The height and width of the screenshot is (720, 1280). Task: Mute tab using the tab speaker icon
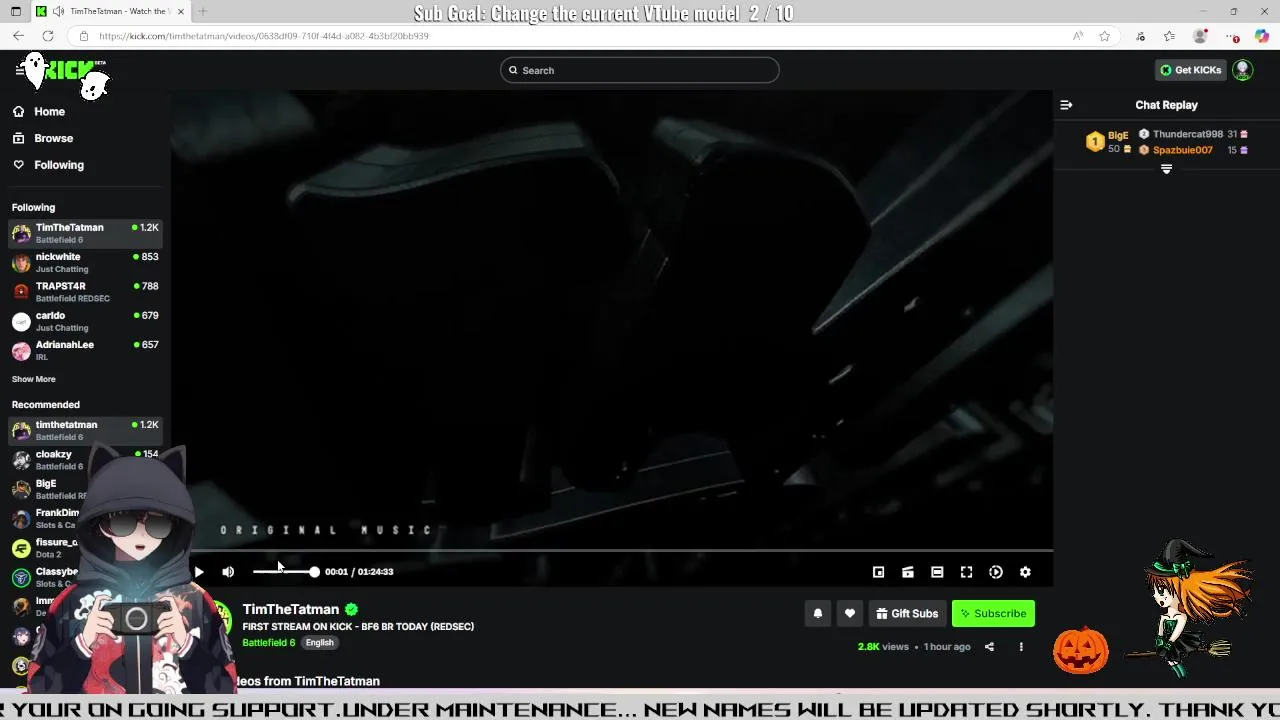pyautogui.click(x=59, y=11)
